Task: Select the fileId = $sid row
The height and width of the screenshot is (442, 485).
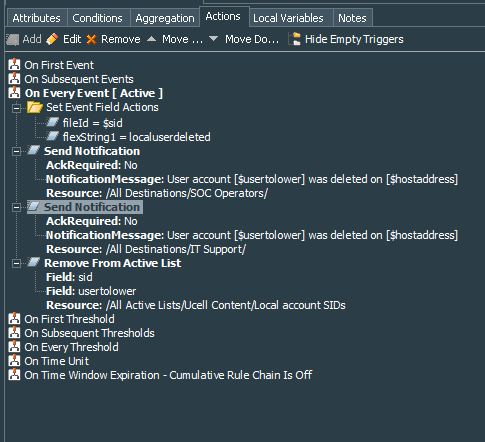Action: [x=93, y=123]
